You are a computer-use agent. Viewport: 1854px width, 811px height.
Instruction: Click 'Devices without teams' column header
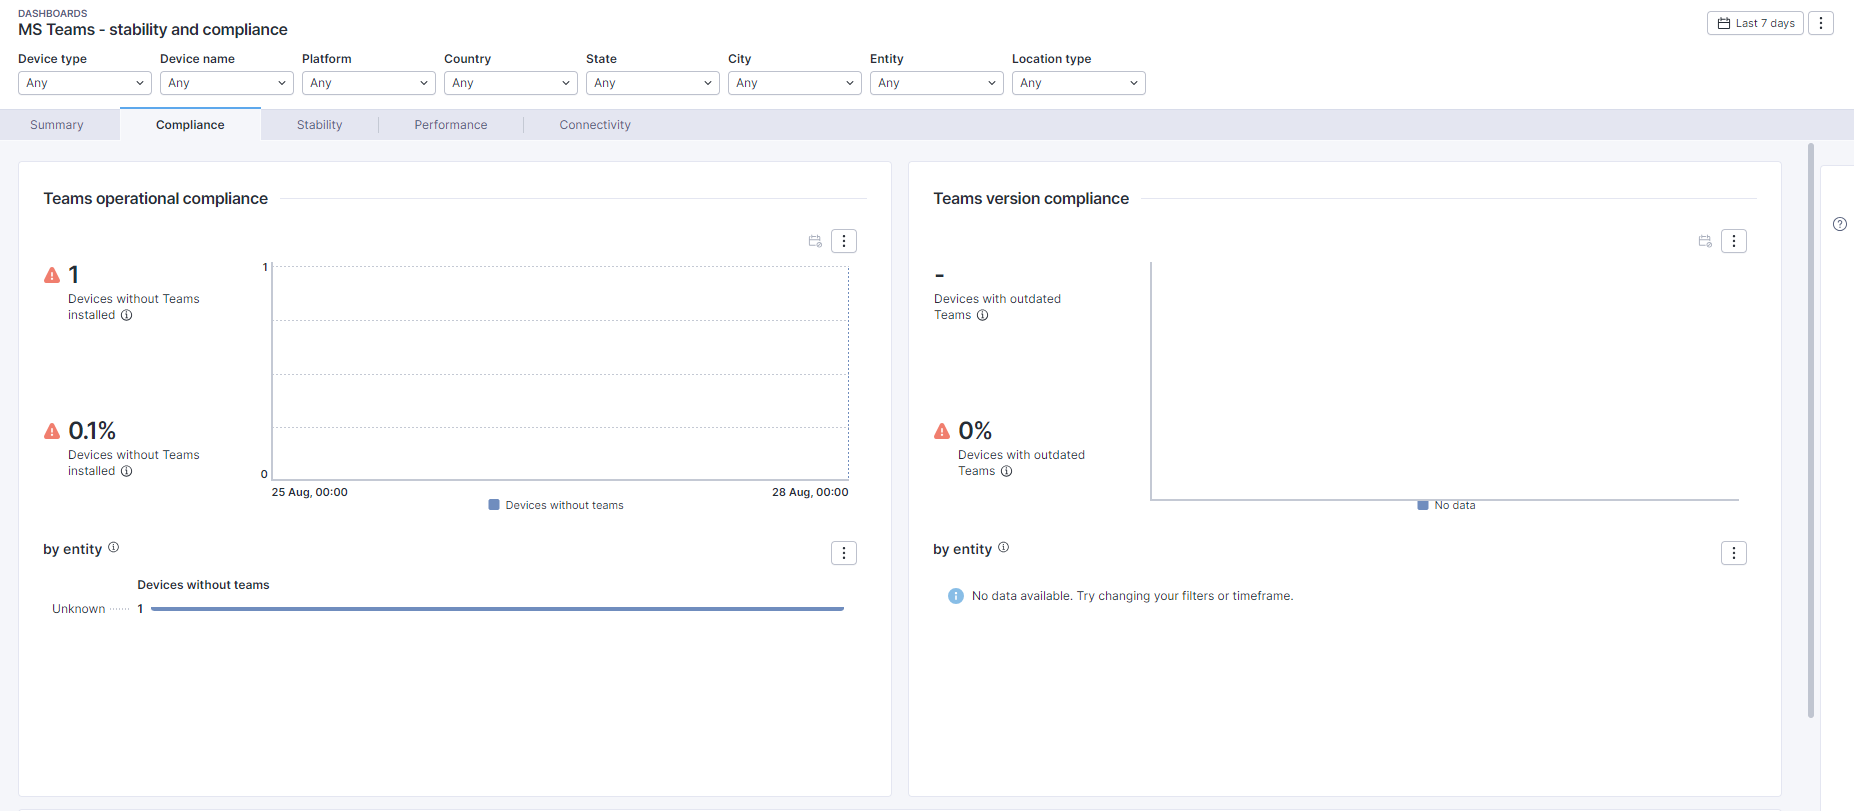click(x=203, y=585)
